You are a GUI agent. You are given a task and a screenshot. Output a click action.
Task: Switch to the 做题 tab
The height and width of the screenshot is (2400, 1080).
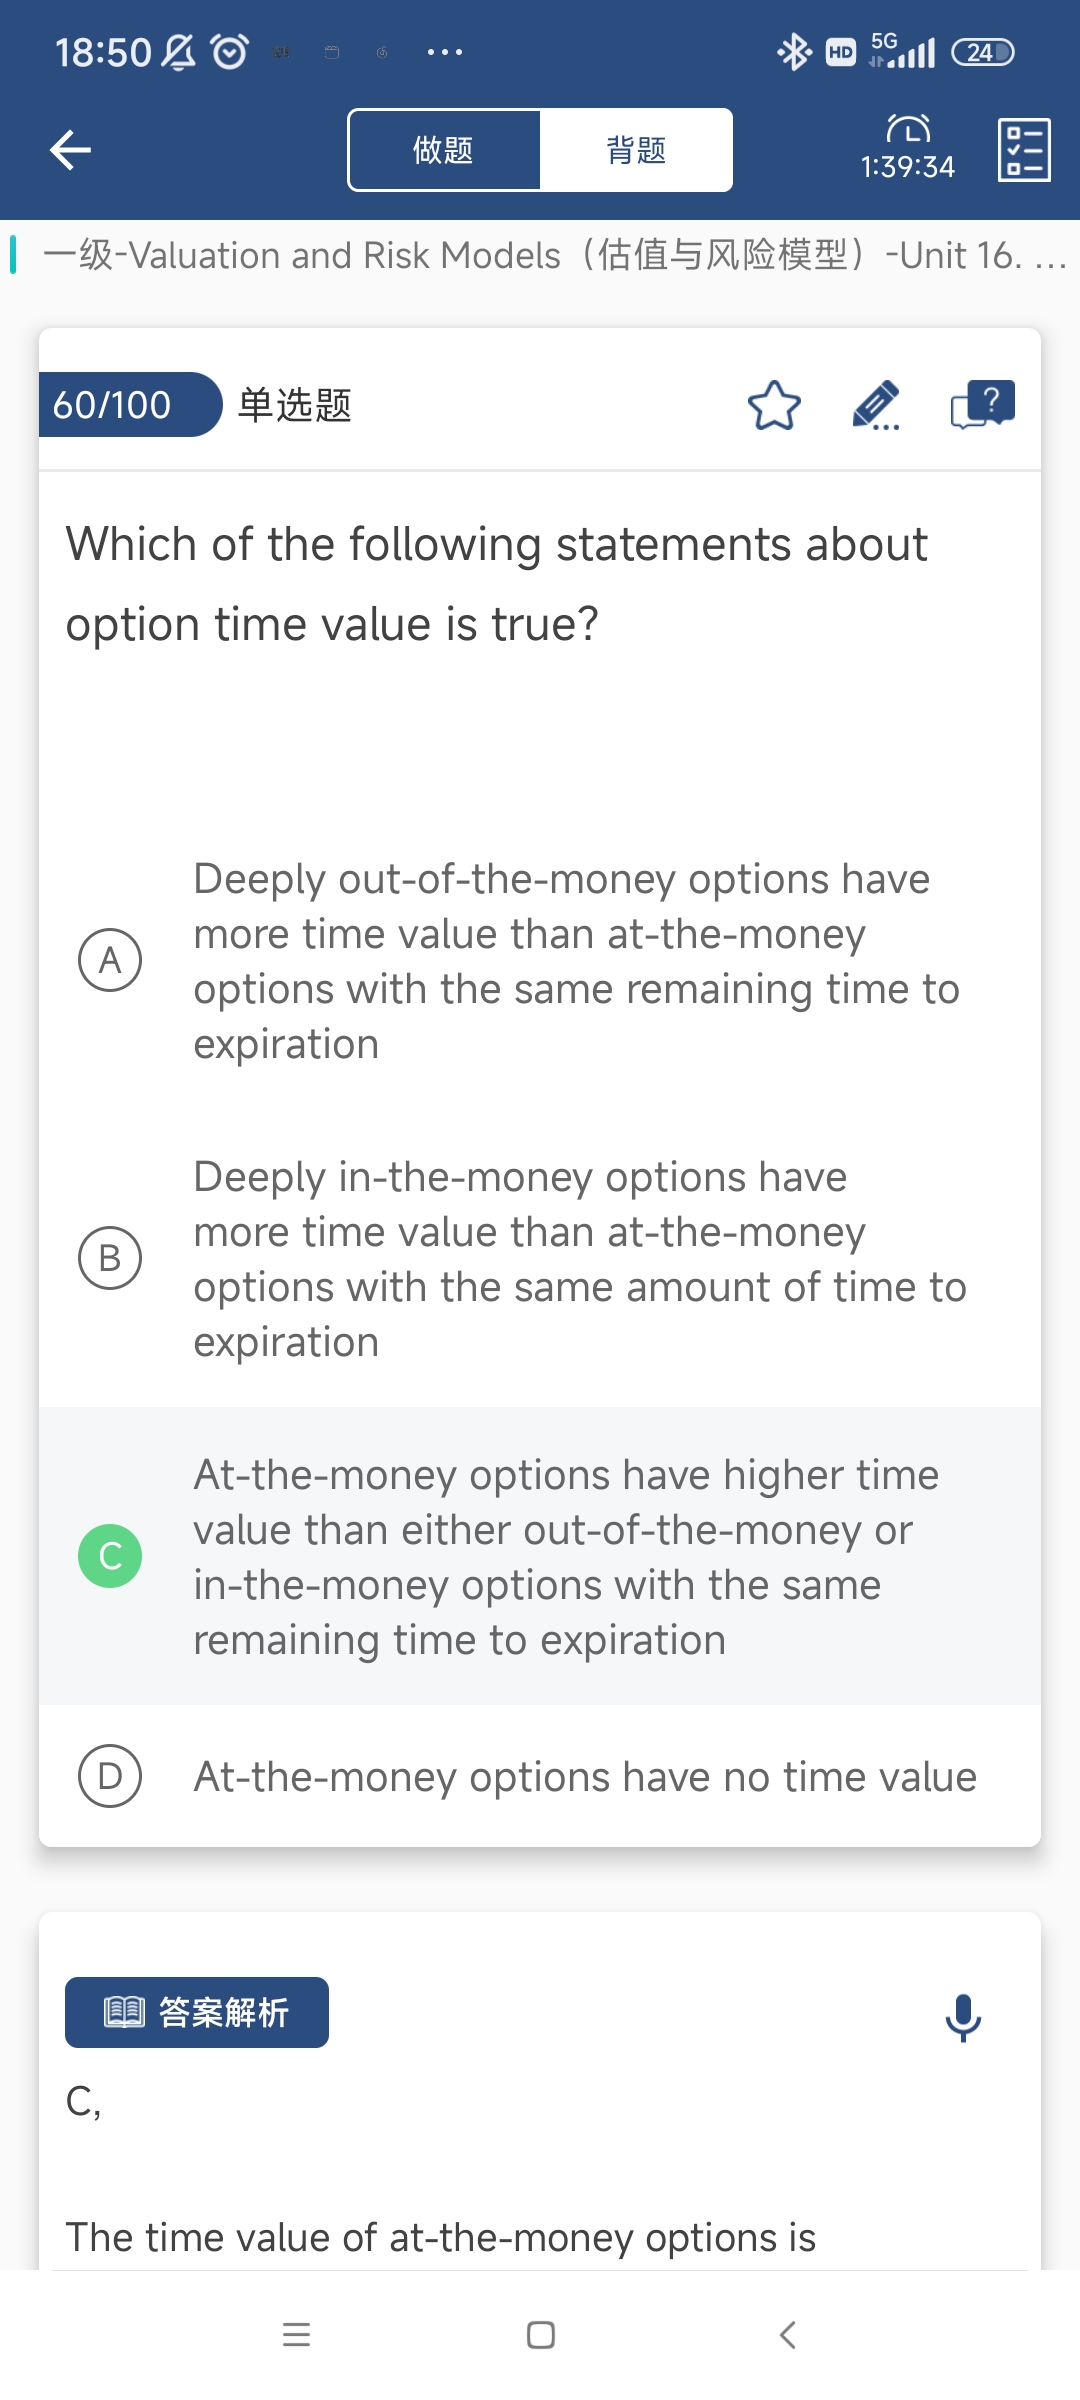tap(444, 150)
